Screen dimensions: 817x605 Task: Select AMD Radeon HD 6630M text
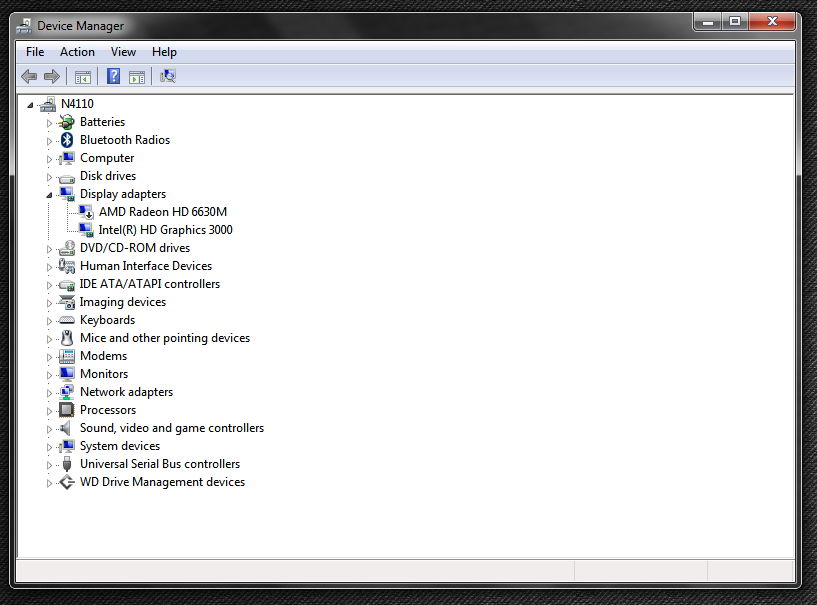click(163, 212)
